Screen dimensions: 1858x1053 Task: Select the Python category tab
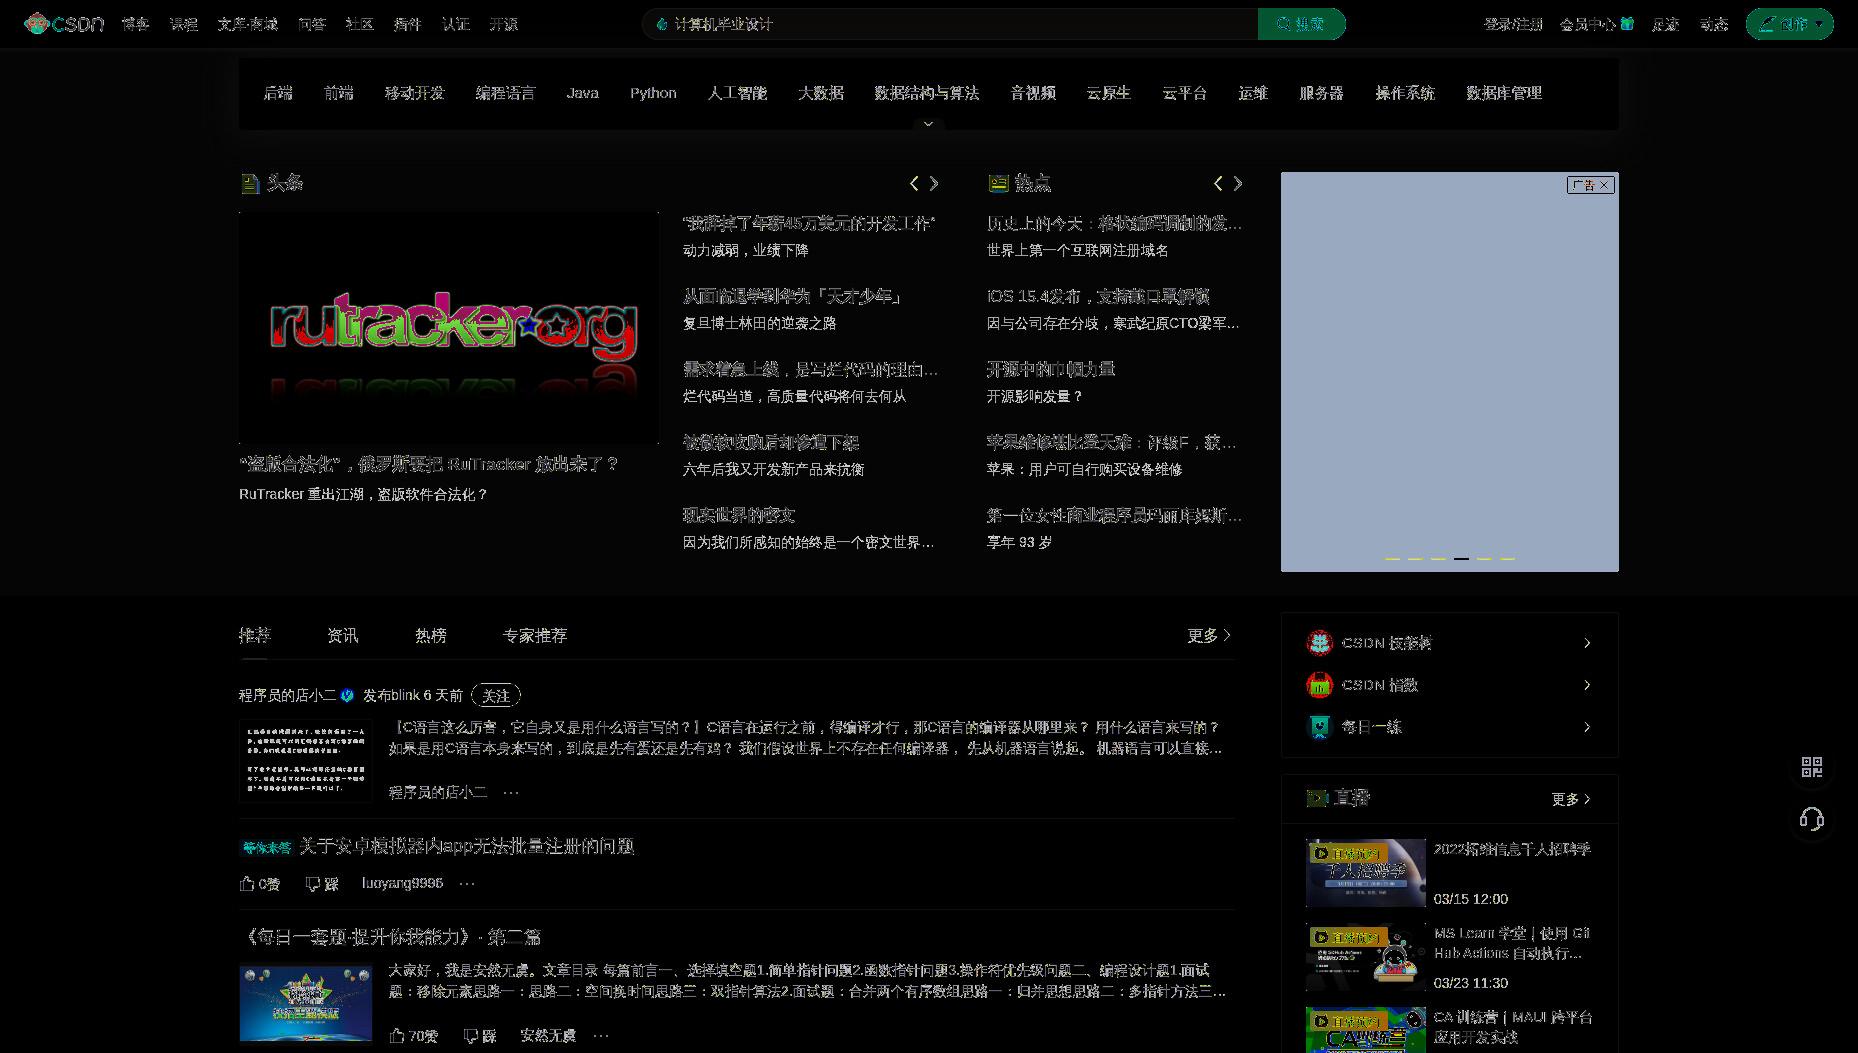pyautogui.click(x=653, y=93)
